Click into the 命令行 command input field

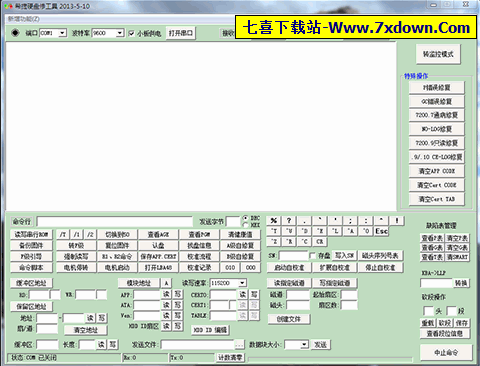[114, 221]
